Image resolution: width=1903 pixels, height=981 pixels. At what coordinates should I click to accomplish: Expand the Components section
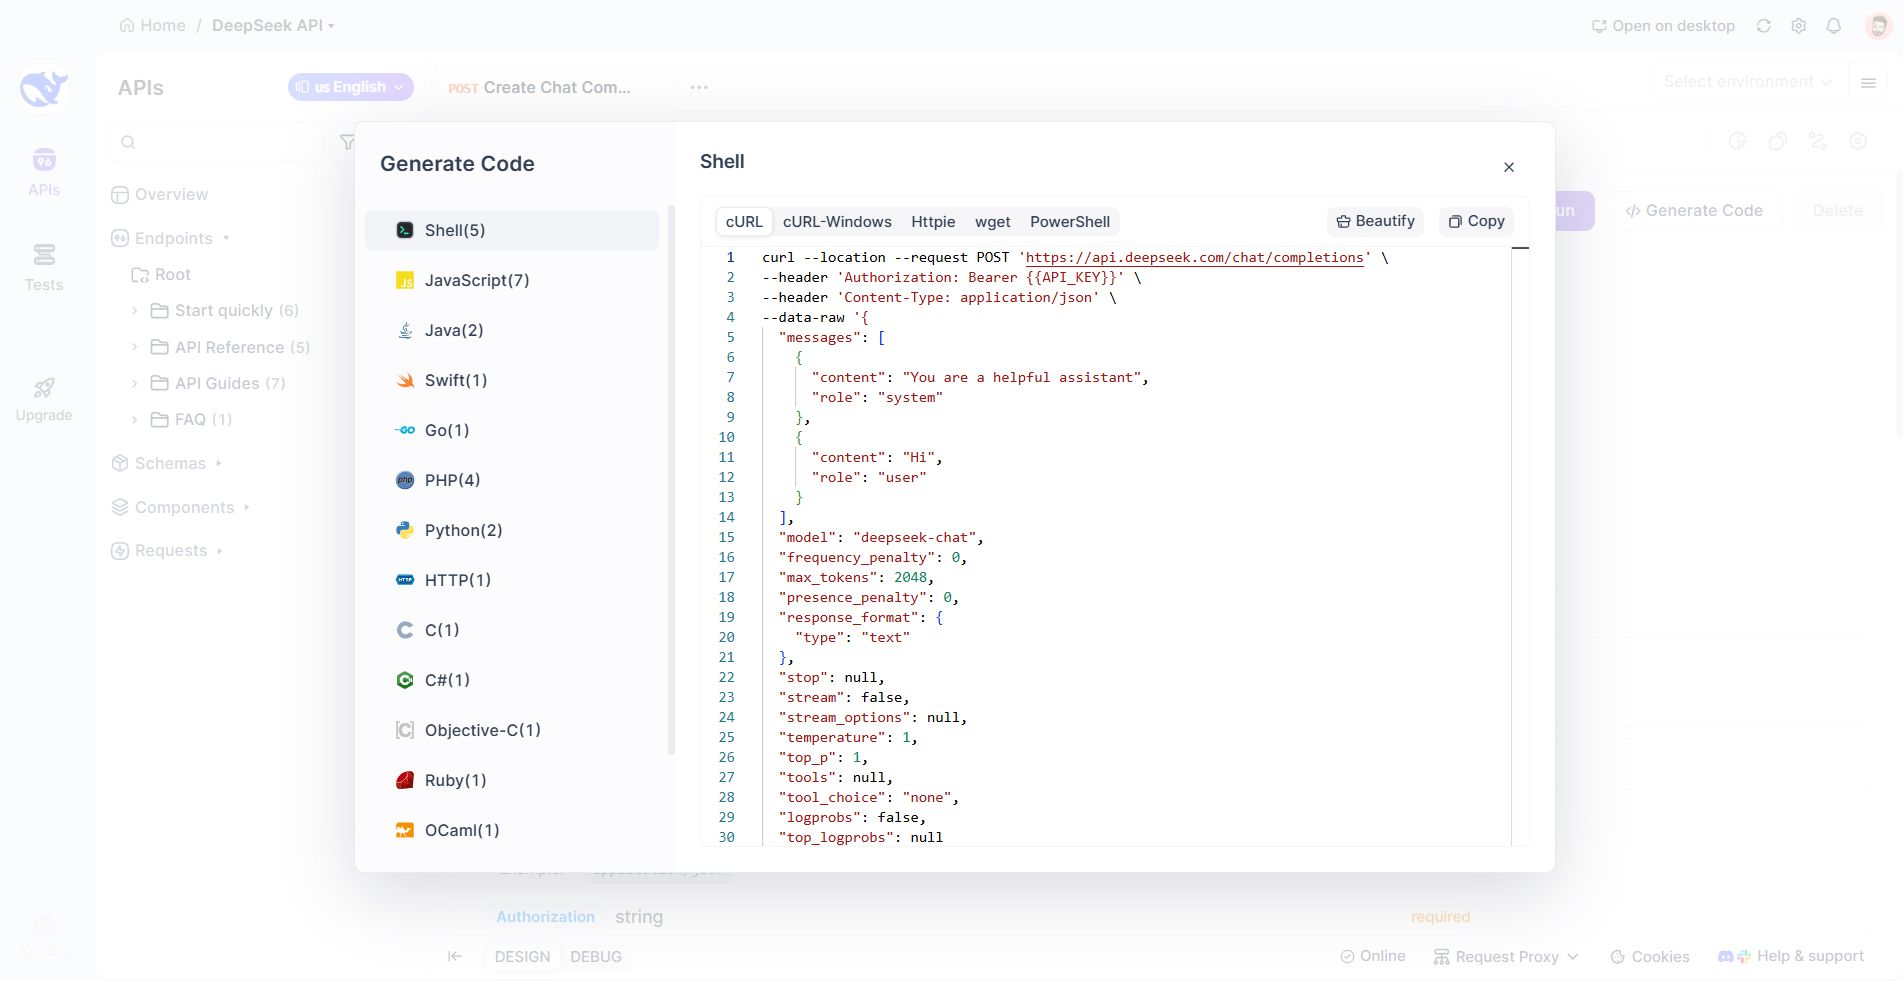181,507
